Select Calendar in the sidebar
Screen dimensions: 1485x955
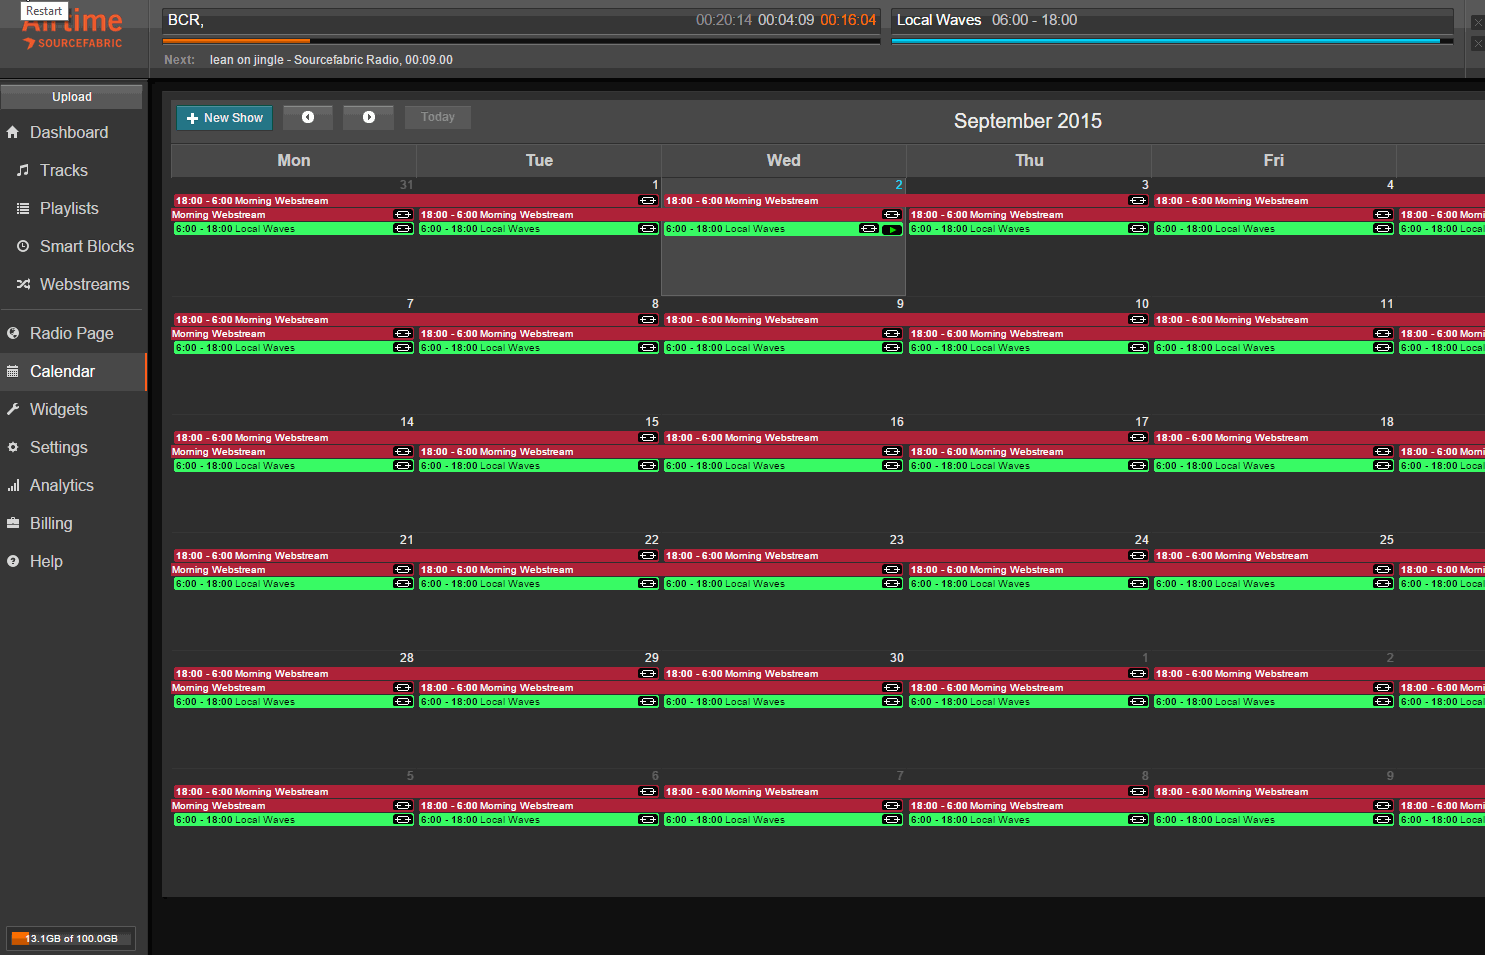pyautogui.click(x=73, y=371)
